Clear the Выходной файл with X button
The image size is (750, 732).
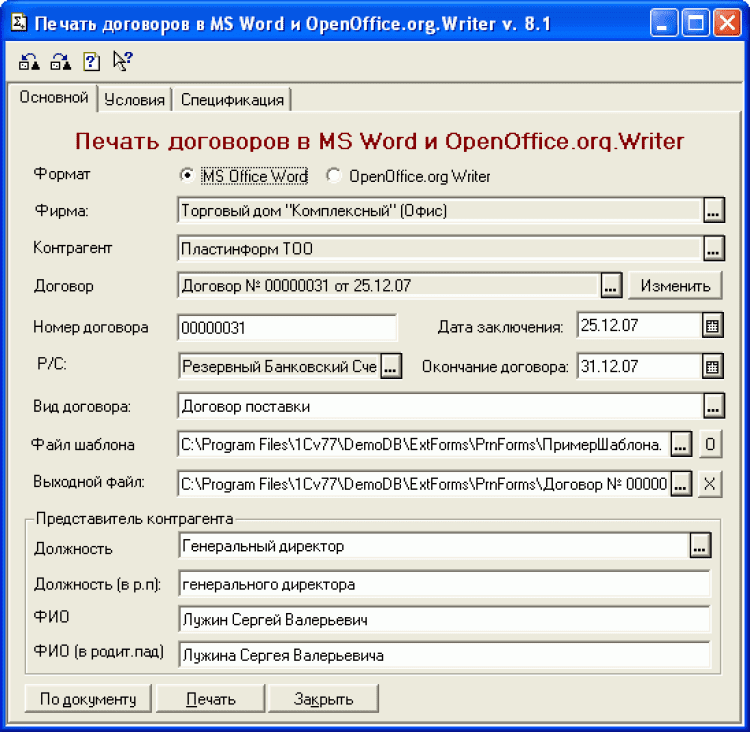click(710, 484)
